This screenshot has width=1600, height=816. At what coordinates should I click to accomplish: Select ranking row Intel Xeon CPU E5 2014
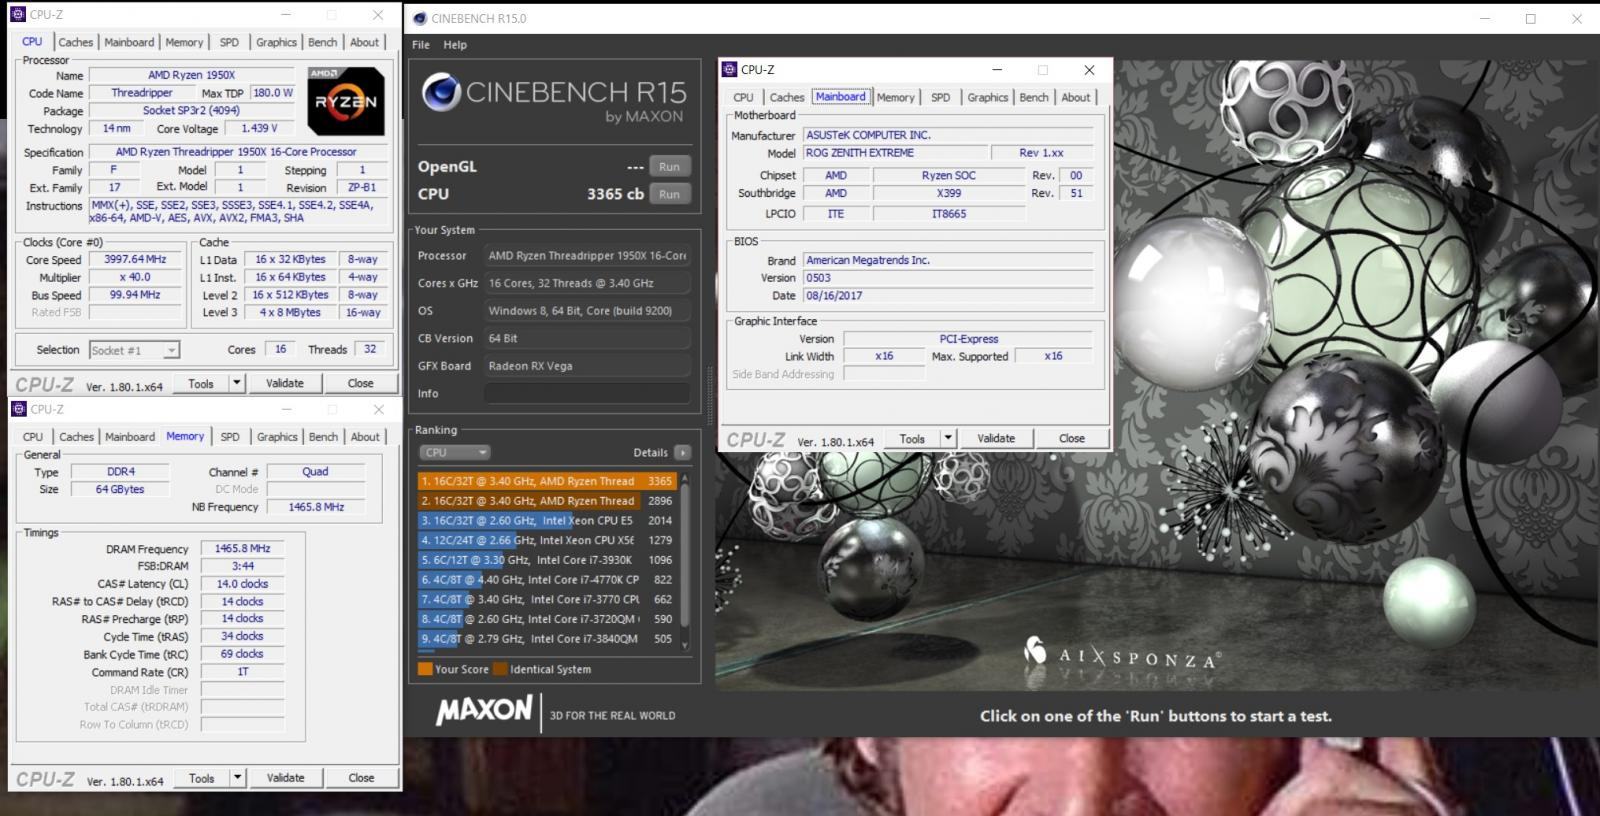[x=548, y=520]
